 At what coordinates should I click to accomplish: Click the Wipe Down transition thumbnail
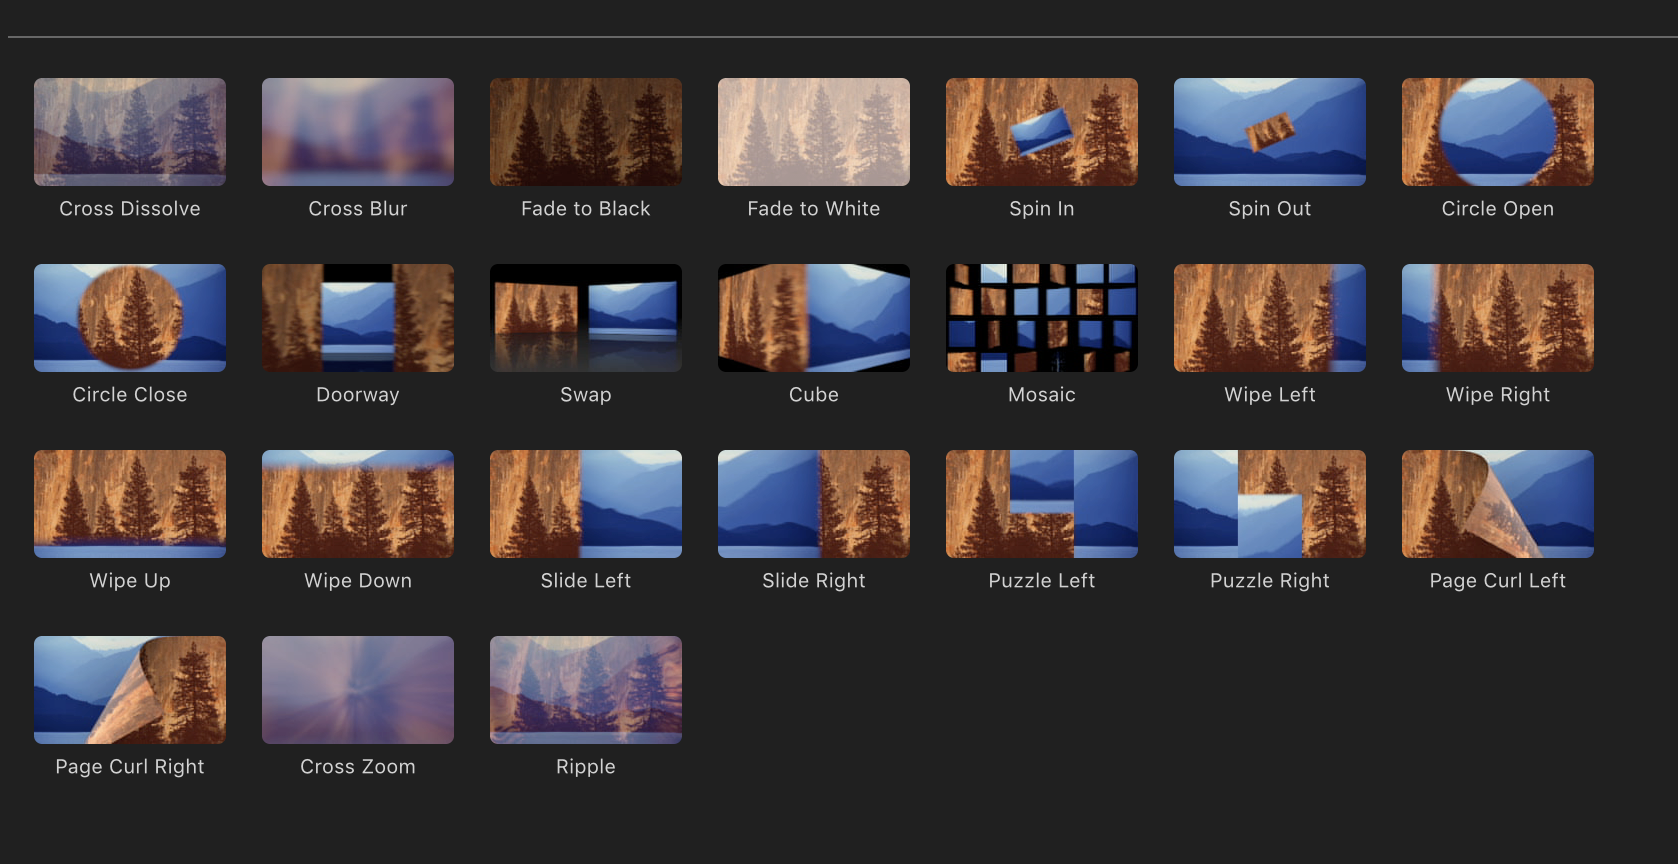[x=358, y=504]
